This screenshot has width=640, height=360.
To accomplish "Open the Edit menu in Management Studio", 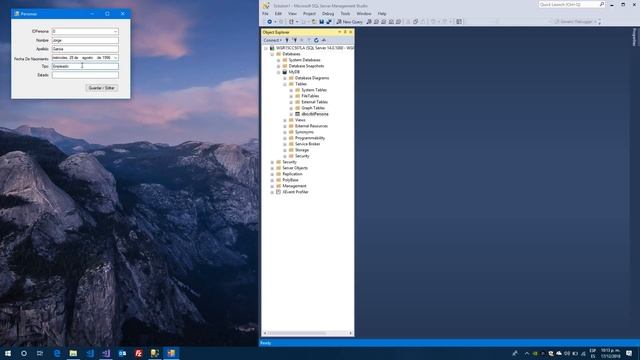I will [278, 13].
